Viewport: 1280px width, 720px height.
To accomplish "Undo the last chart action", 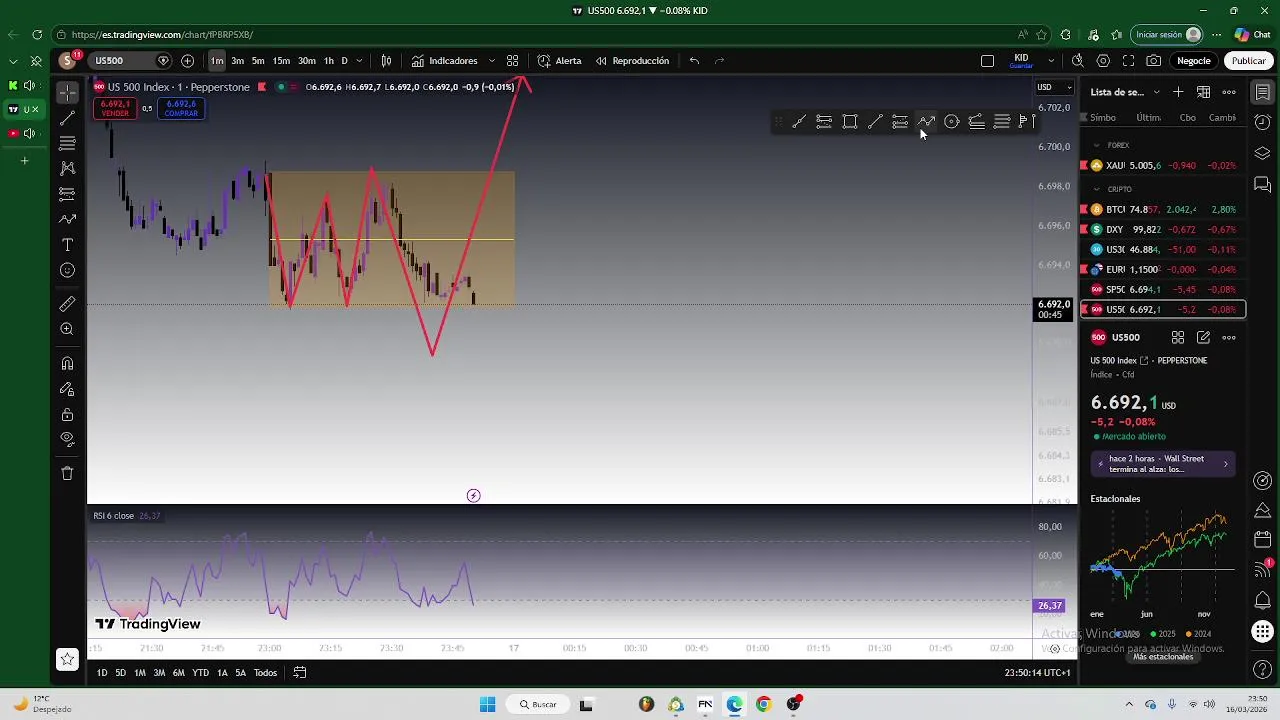I will [x=694, y=61].
